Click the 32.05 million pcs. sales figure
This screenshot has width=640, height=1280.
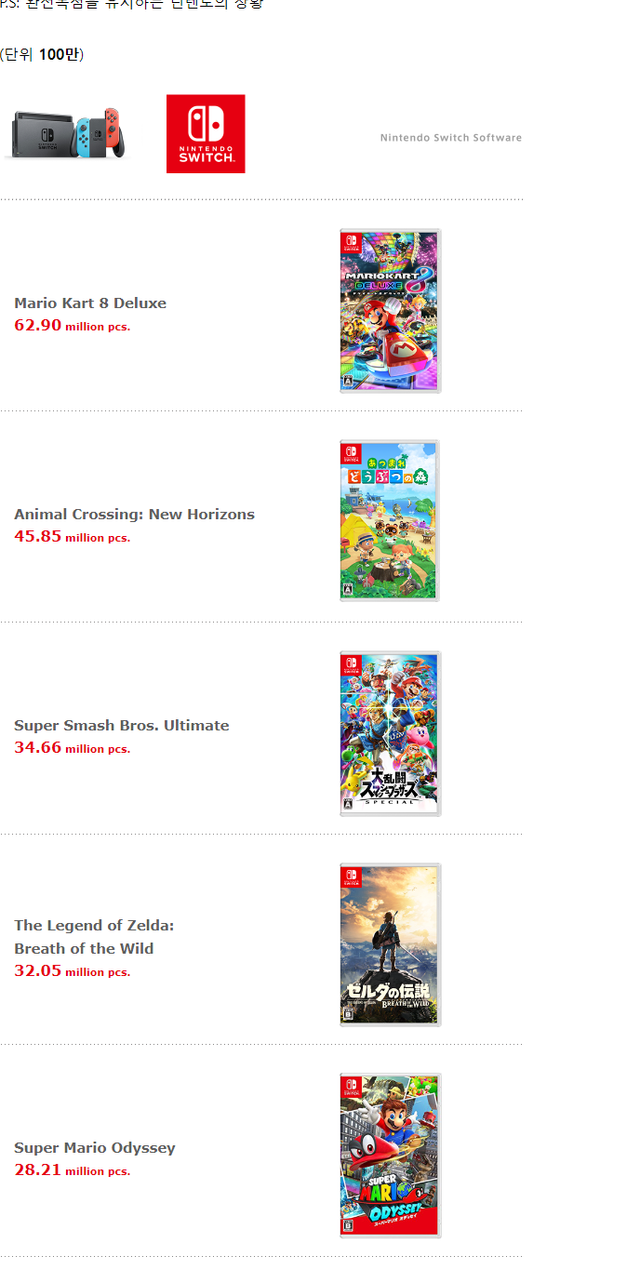72,970
